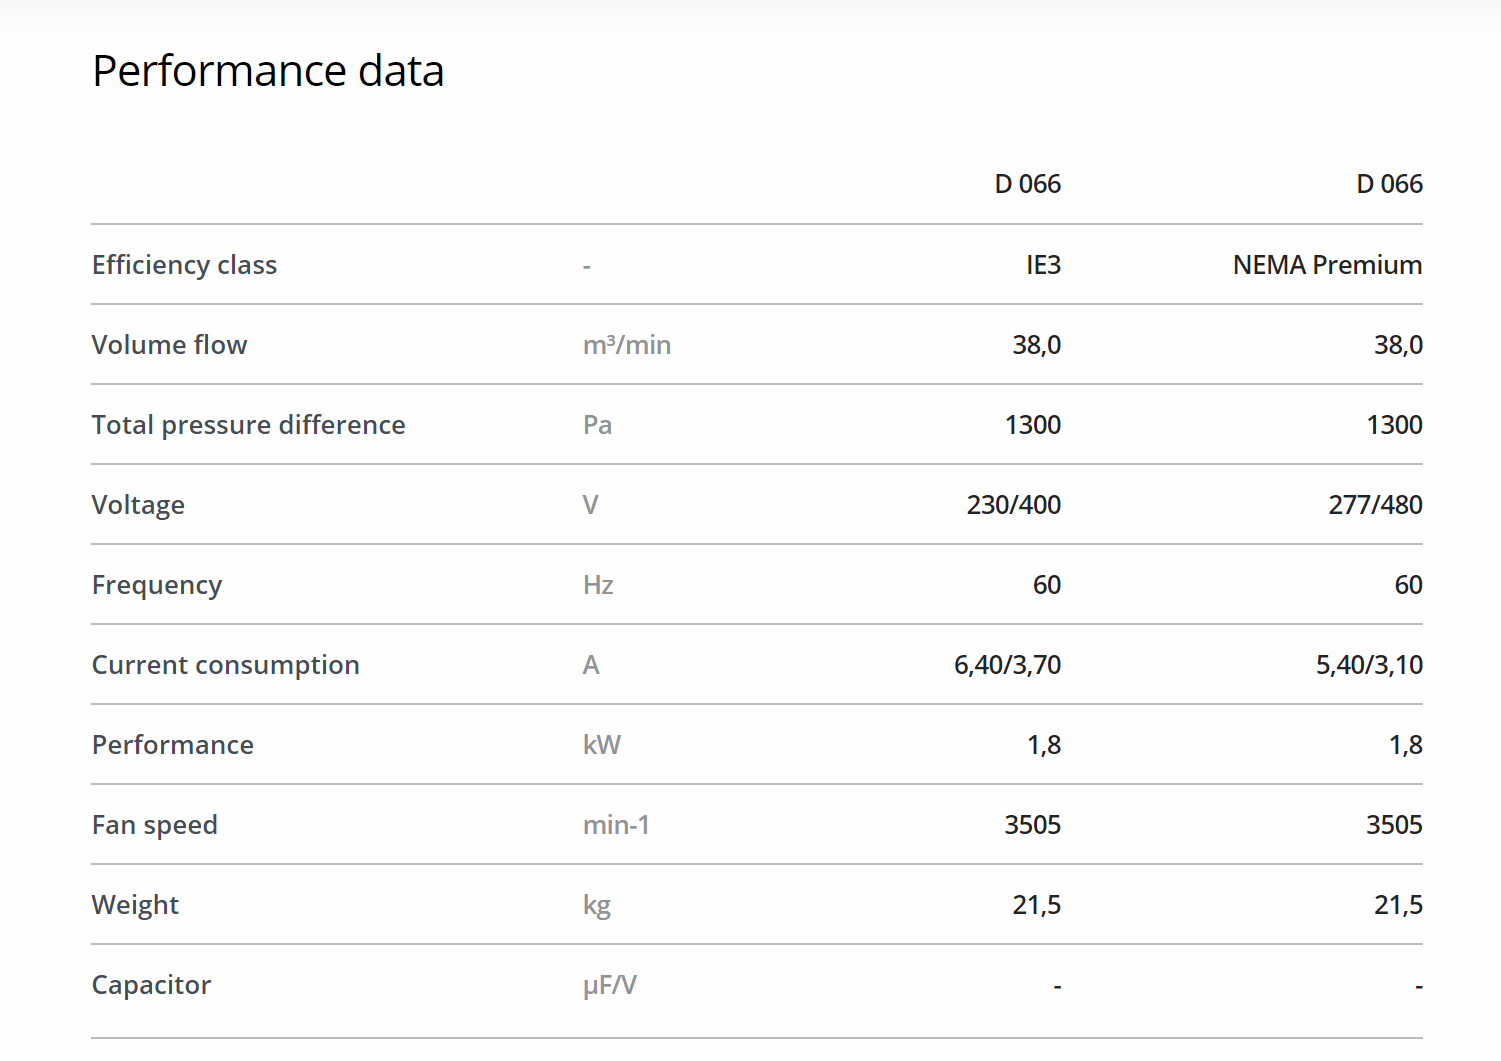The image size is (1501, 1061).
Task: Click the "Performance data" heading
Action: tap(268, 71)
